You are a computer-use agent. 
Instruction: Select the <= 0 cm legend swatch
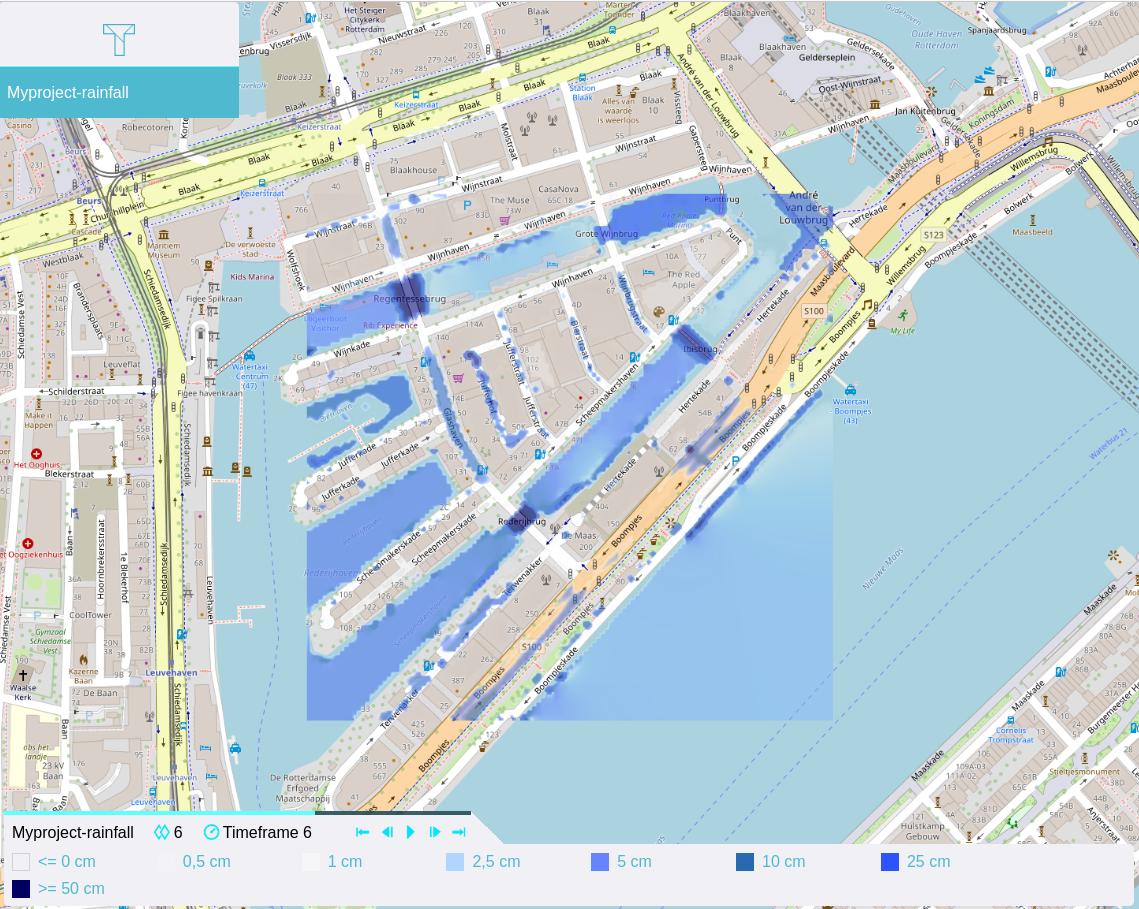[21, 862]
